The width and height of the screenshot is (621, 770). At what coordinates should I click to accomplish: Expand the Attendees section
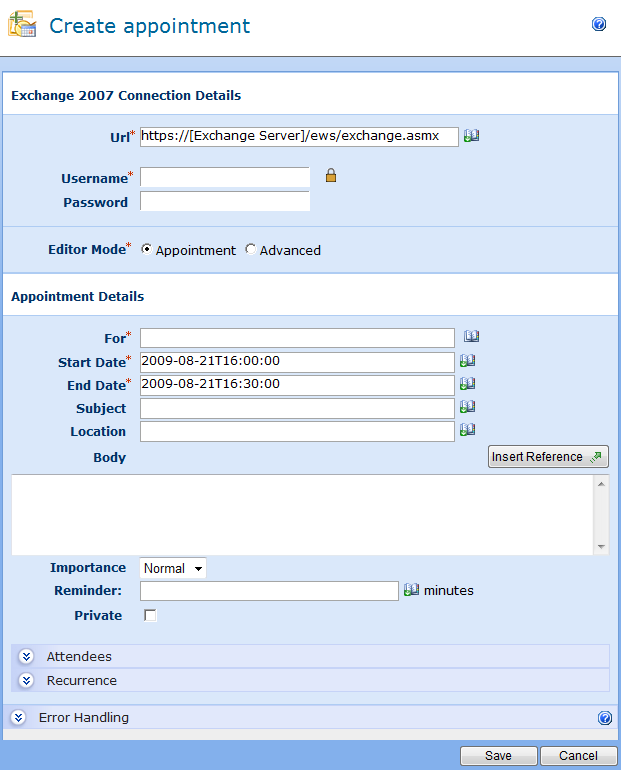tap(27, 657)
